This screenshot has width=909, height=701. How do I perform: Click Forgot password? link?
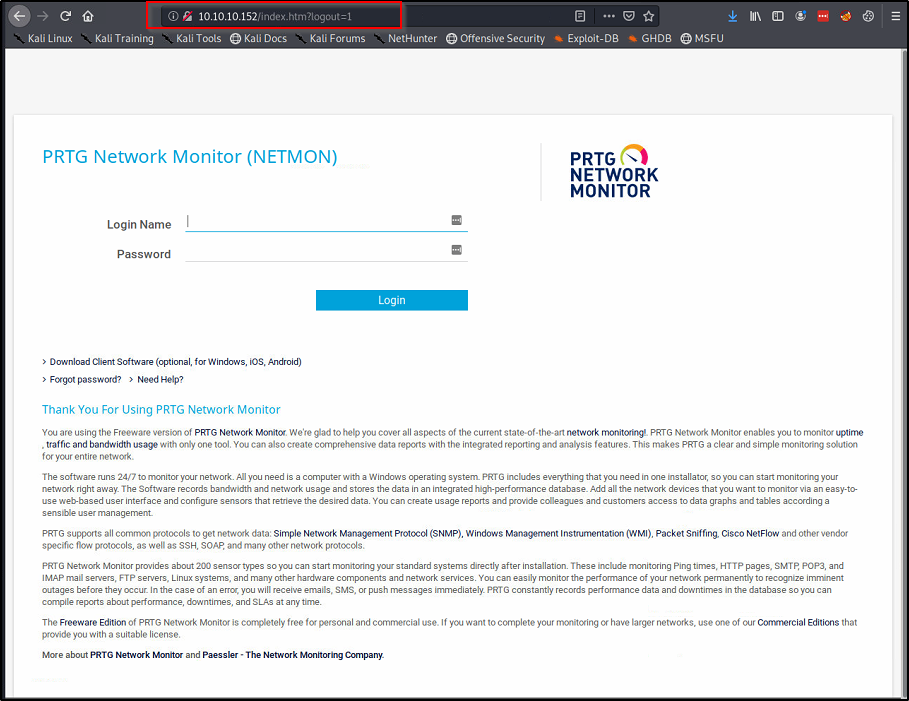pyautogui.click(x=85, y=380)
